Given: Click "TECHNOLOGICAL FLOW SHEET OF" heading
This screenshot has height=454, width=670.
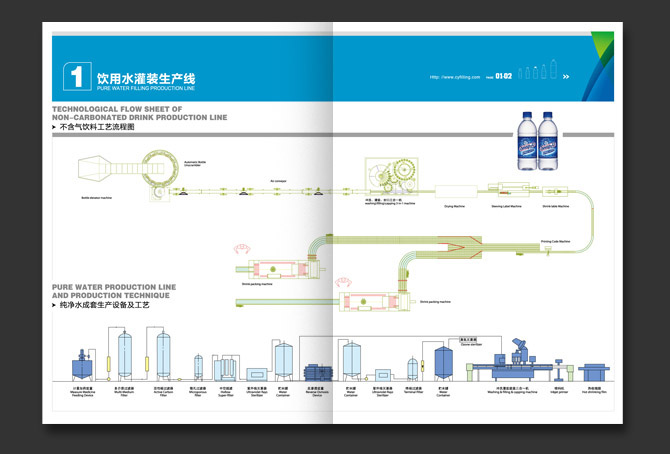Looking at the screenshot, I should tap(117, 109).
